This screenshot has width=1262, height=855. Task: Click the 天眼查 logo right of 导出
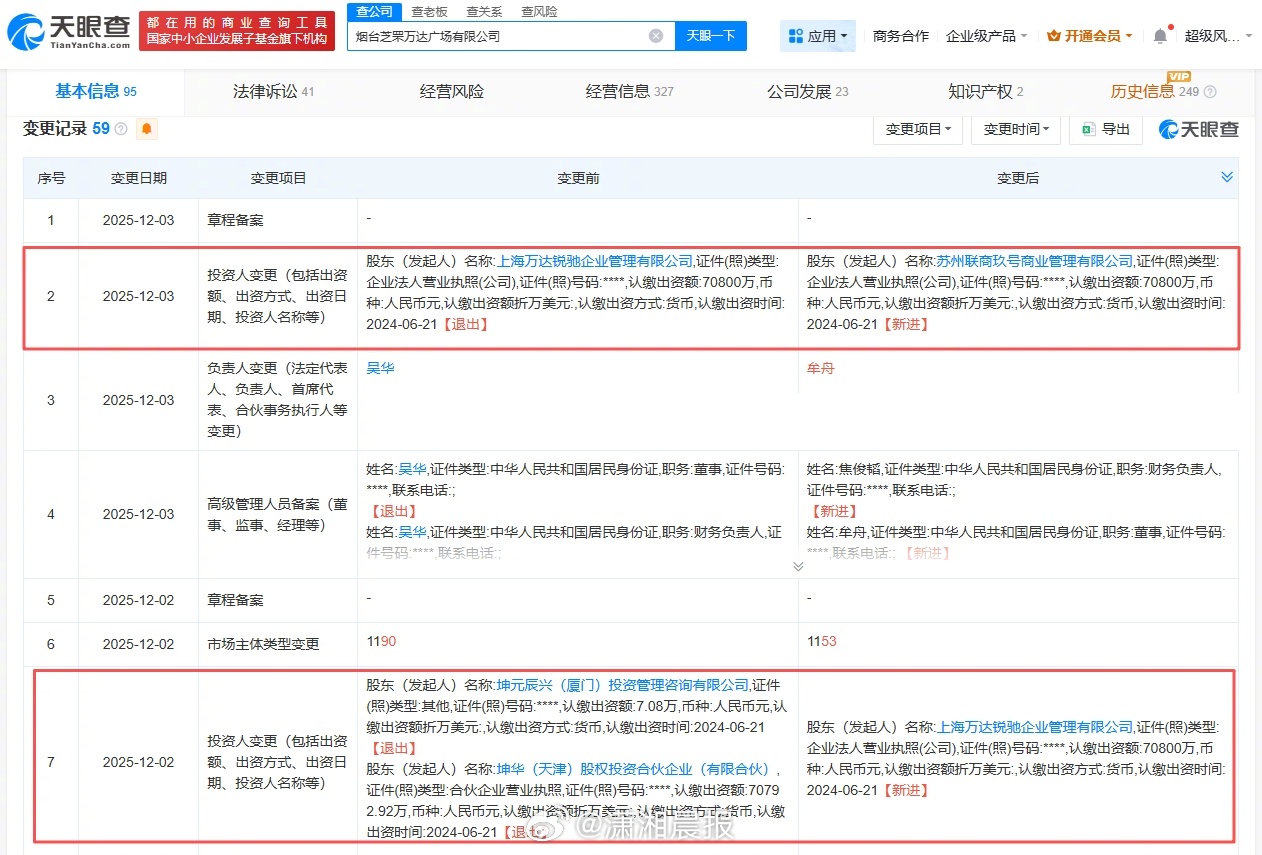coord(1198,129)
